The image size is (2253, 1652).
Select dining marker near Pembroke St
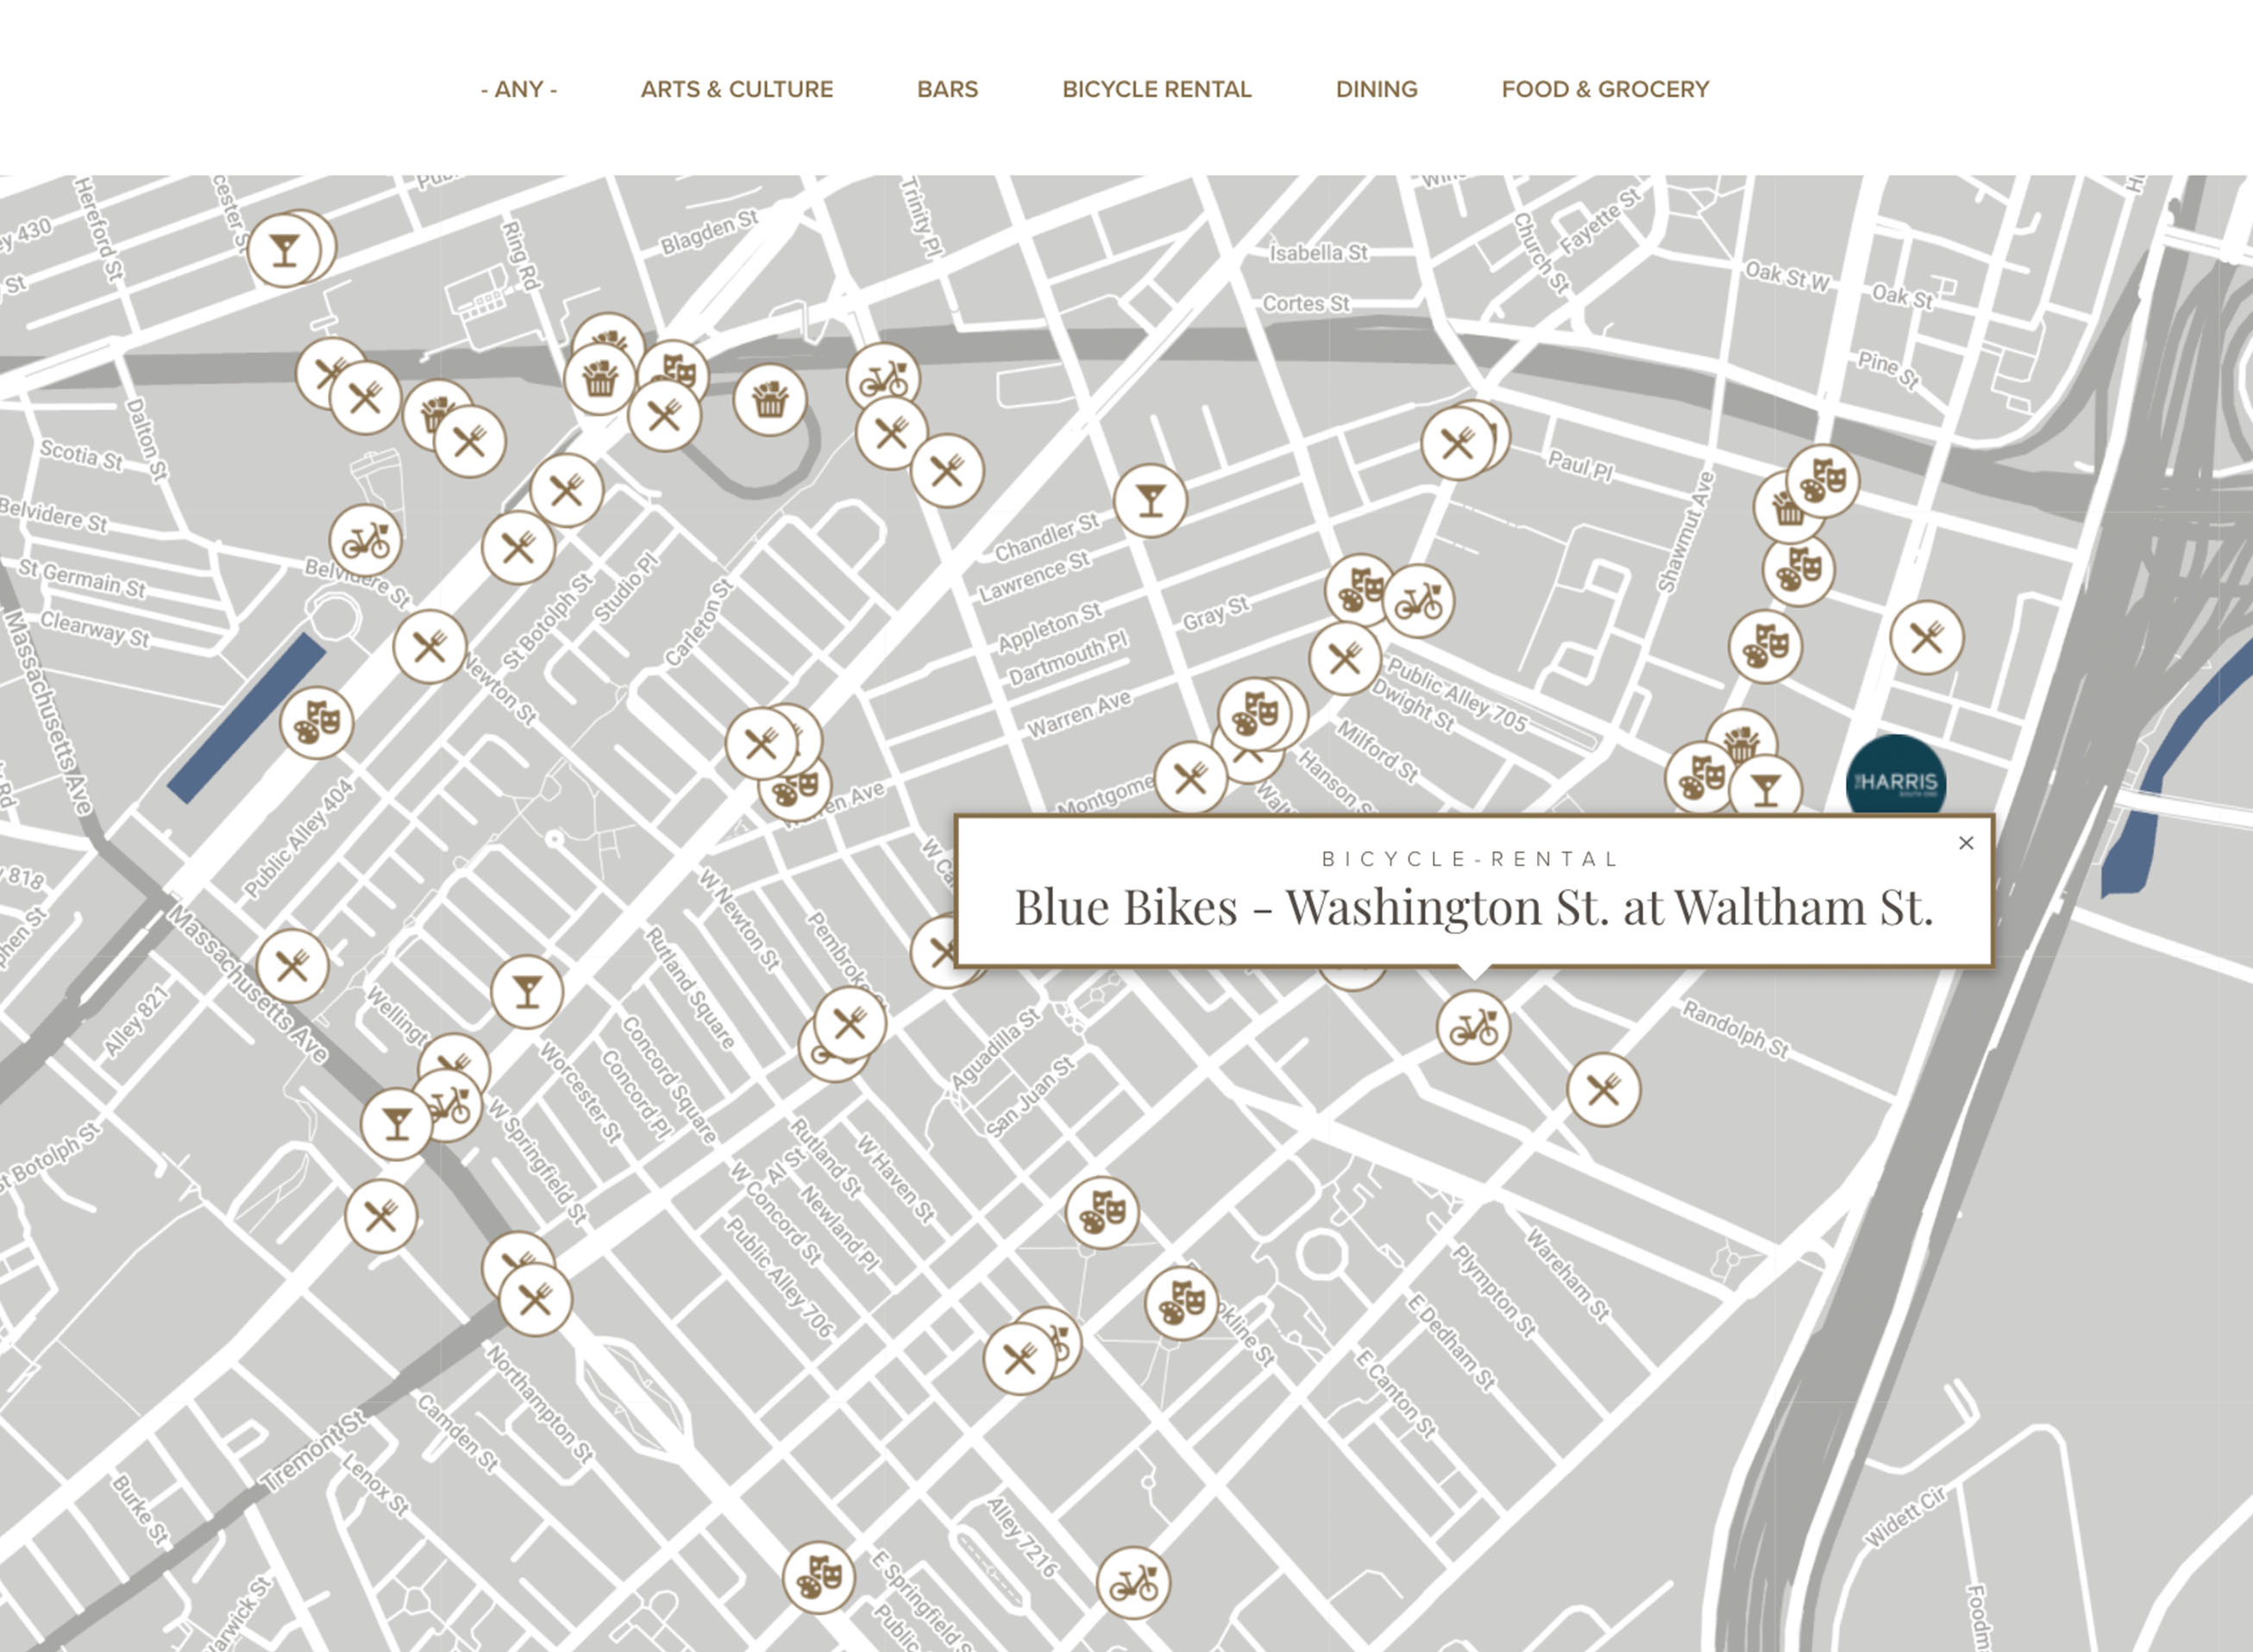point(849,1023)
